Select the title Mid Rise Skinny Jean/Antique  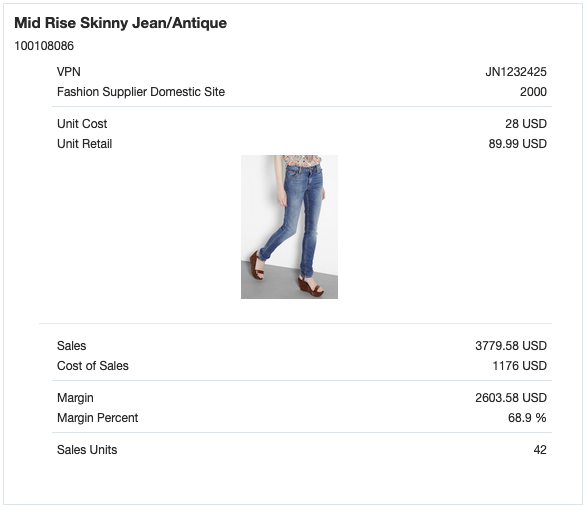(x=120, y=23)
